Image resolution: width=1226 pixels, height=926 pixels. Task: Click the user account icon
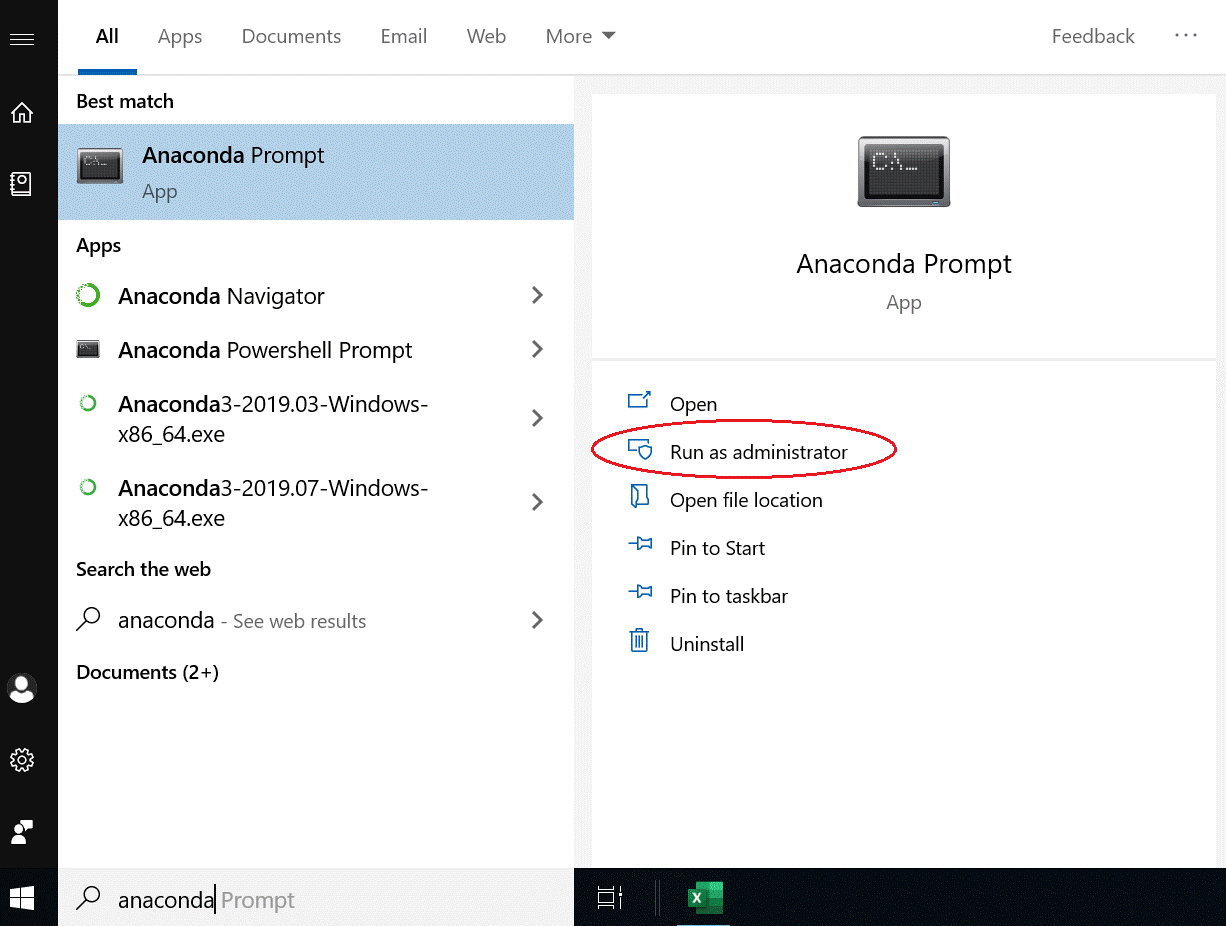pos(22,688)
